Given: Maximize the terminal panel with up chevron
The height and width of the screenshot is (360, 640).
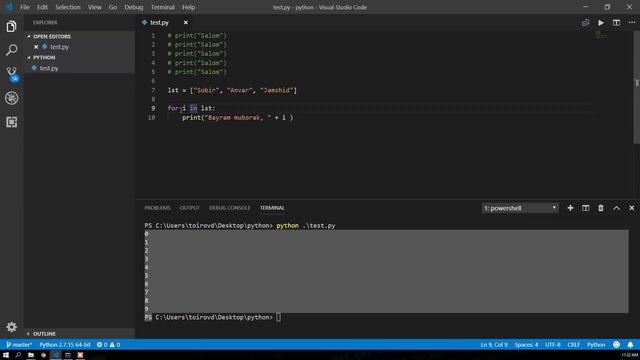Looking at the screenshot, I should point(616,208).
